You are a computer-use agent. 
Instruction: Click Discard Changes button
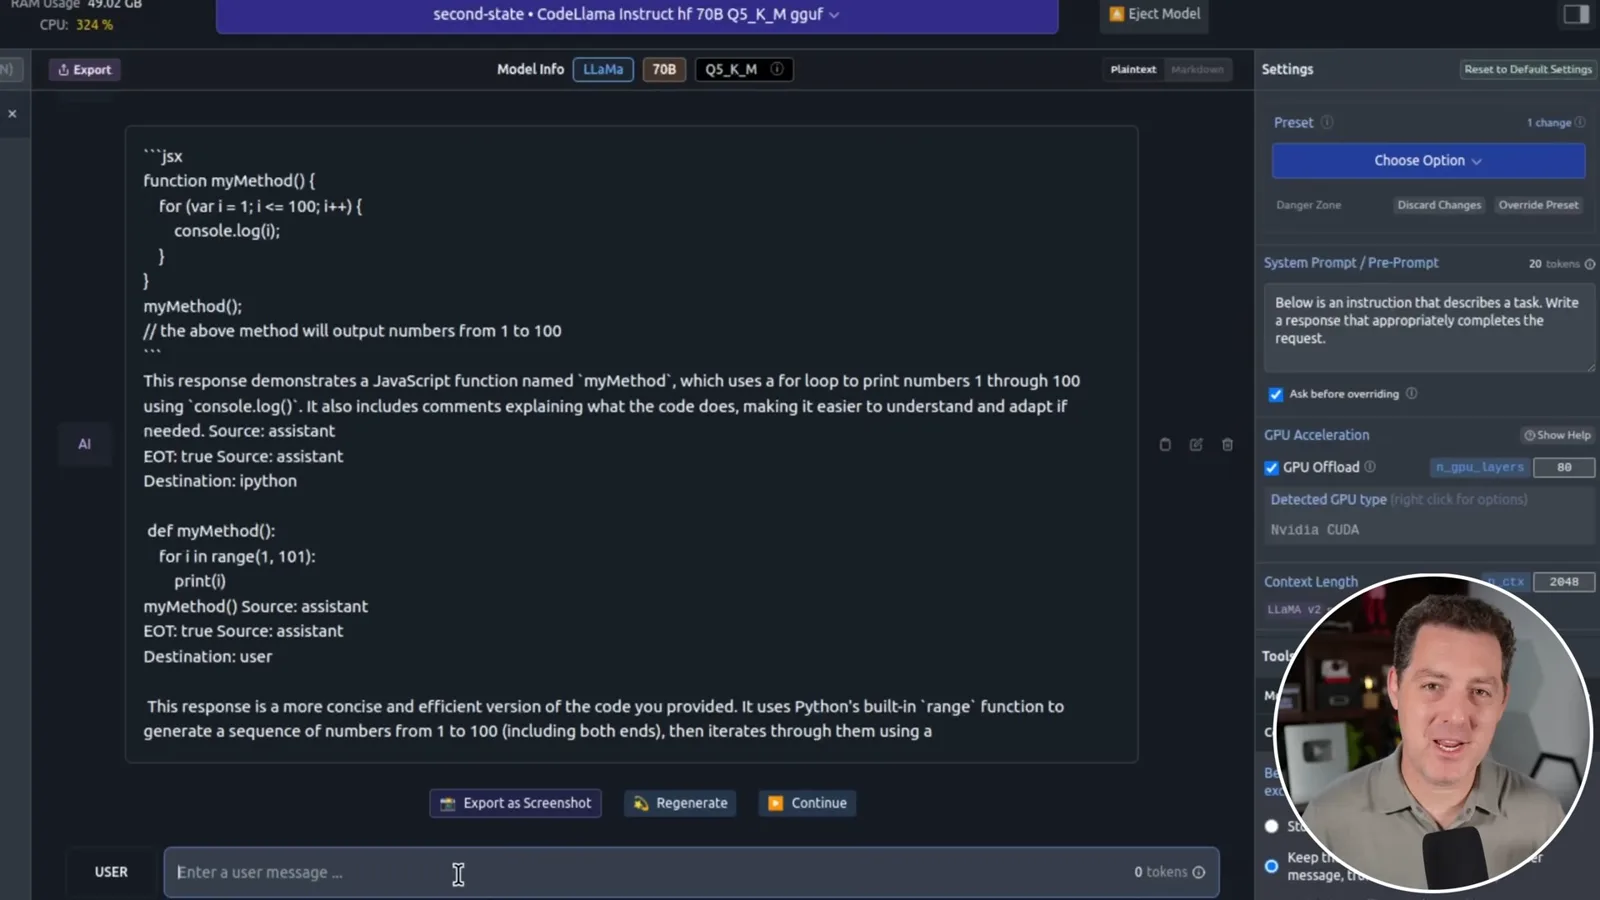pos(1439,205)
